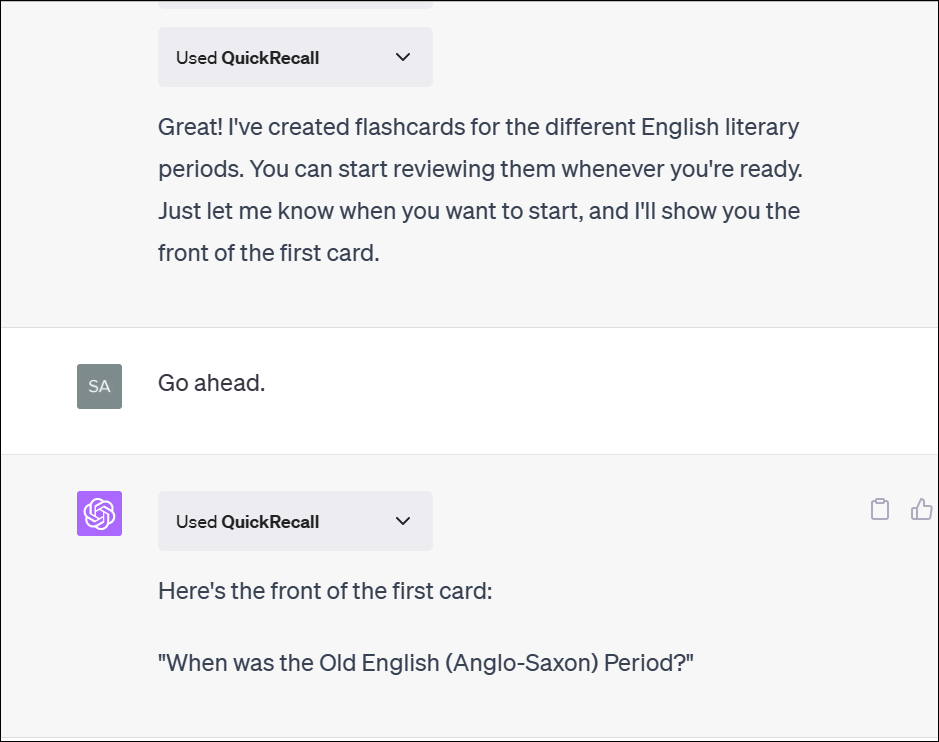
Task: Click the purple ChatGPT logo avatar
Action: coord(99,513)
